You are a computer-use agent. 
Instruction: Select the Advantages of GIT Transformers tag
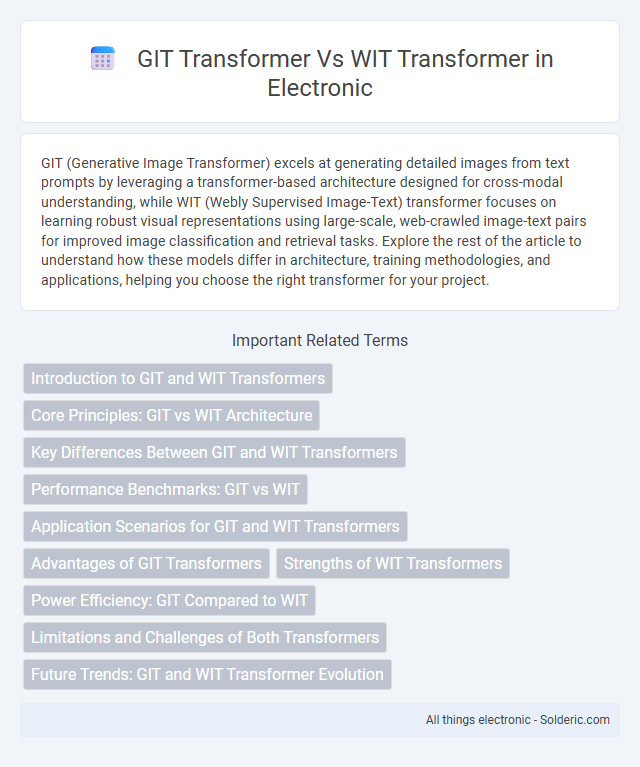146,564
